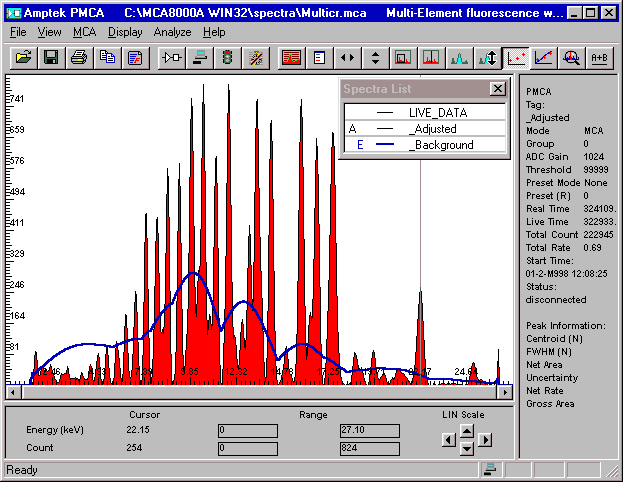Open a spectrum file with the folder icon
Viewport: 623px width, 482px height.
click(x=23, y=58)
